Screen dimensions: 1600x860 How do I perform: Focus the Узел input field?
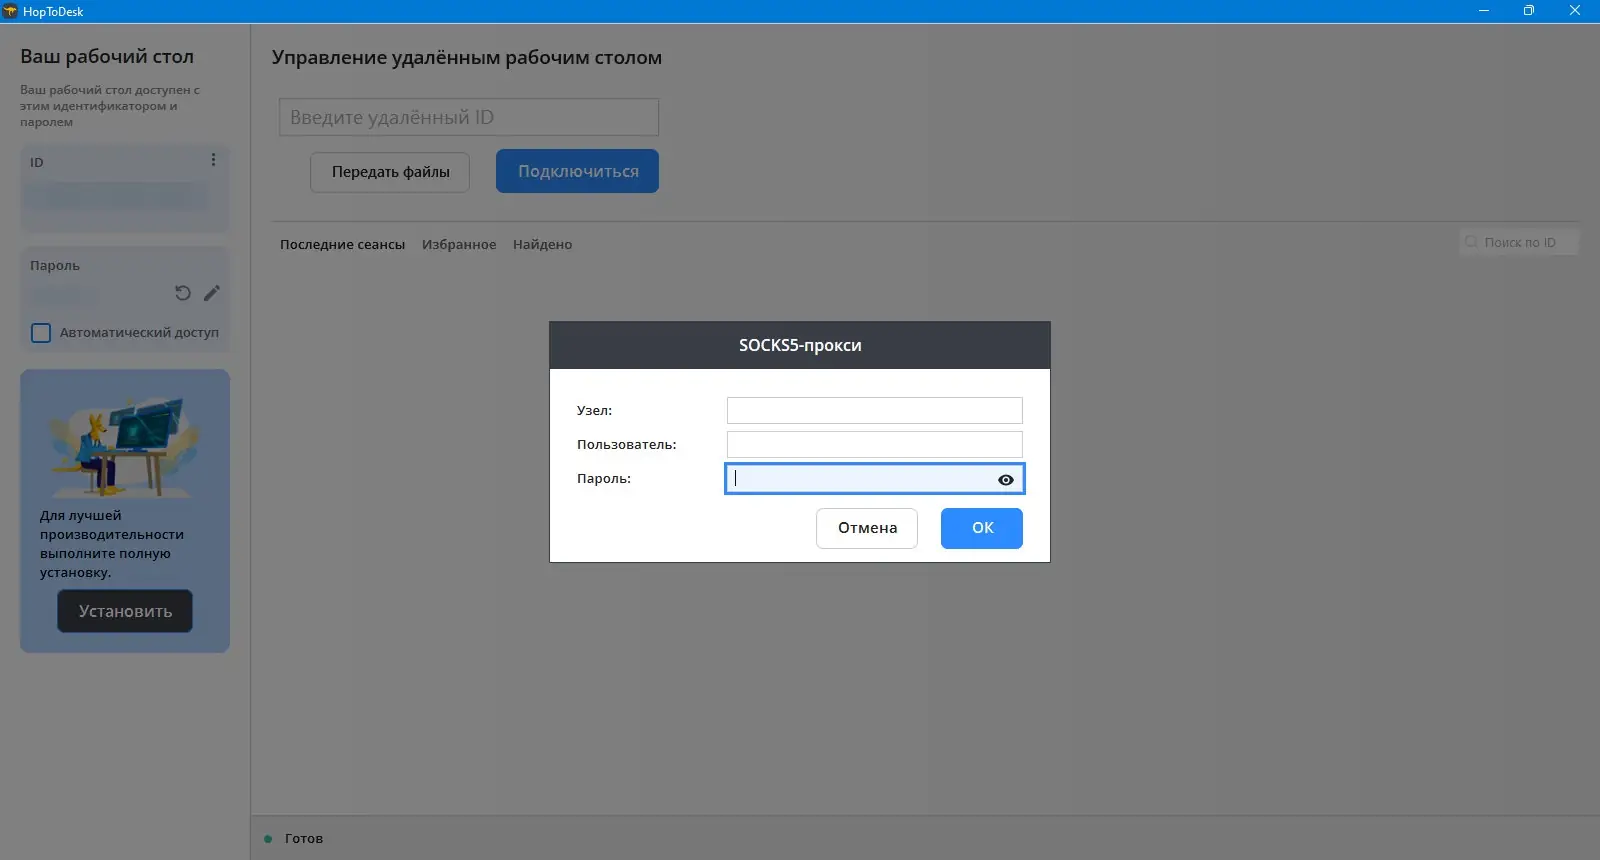point(875,410)
